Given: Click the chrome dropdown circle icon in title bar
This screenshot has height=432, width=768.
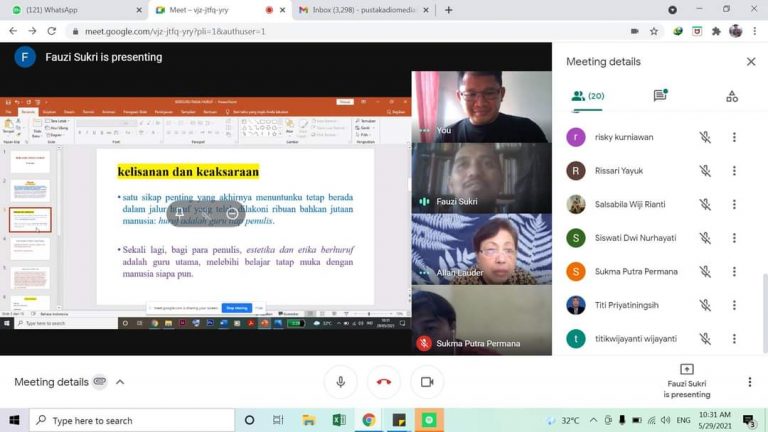Looking at the screenshot, I should point(672,10).
